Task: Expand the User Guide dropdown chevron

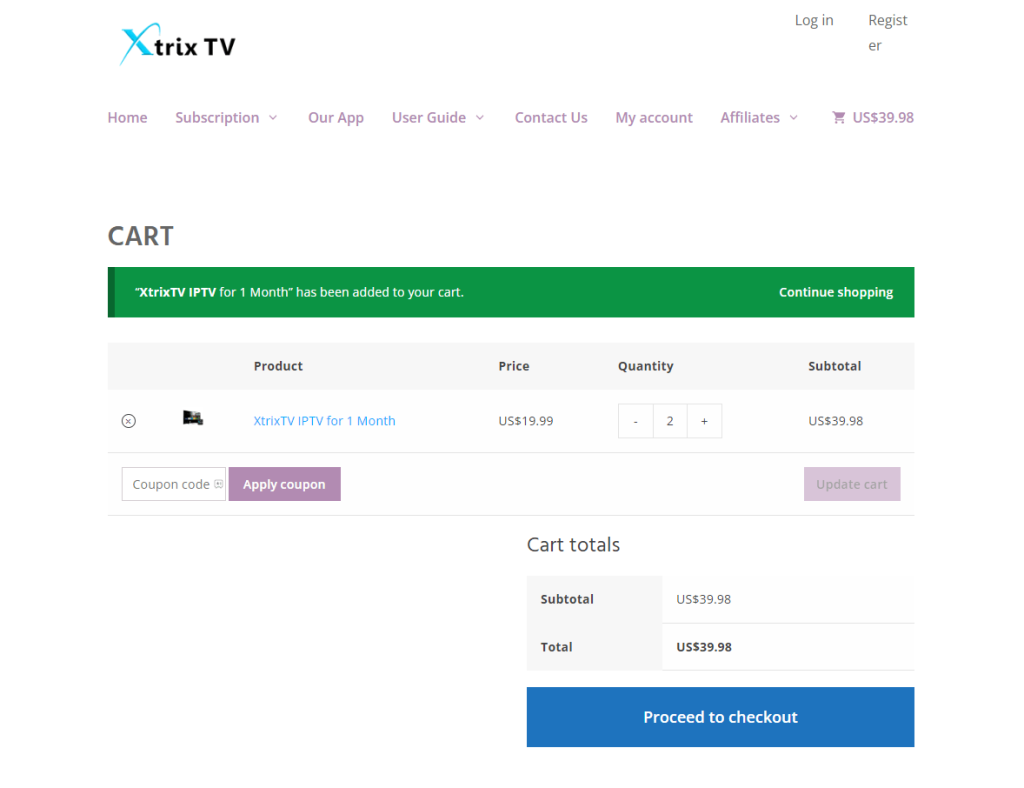Action: point(480,118)
